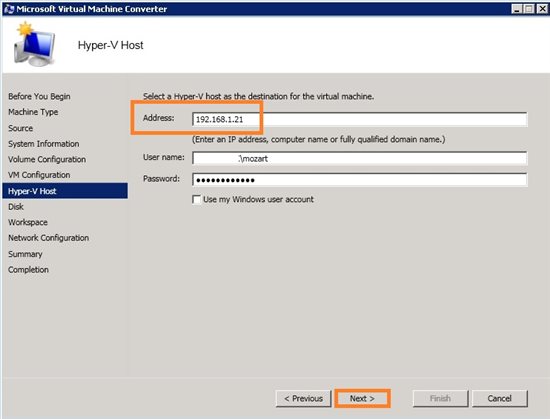Click the Previous button
The width and height of the screenshot is (550, 419).
point(303,399)
